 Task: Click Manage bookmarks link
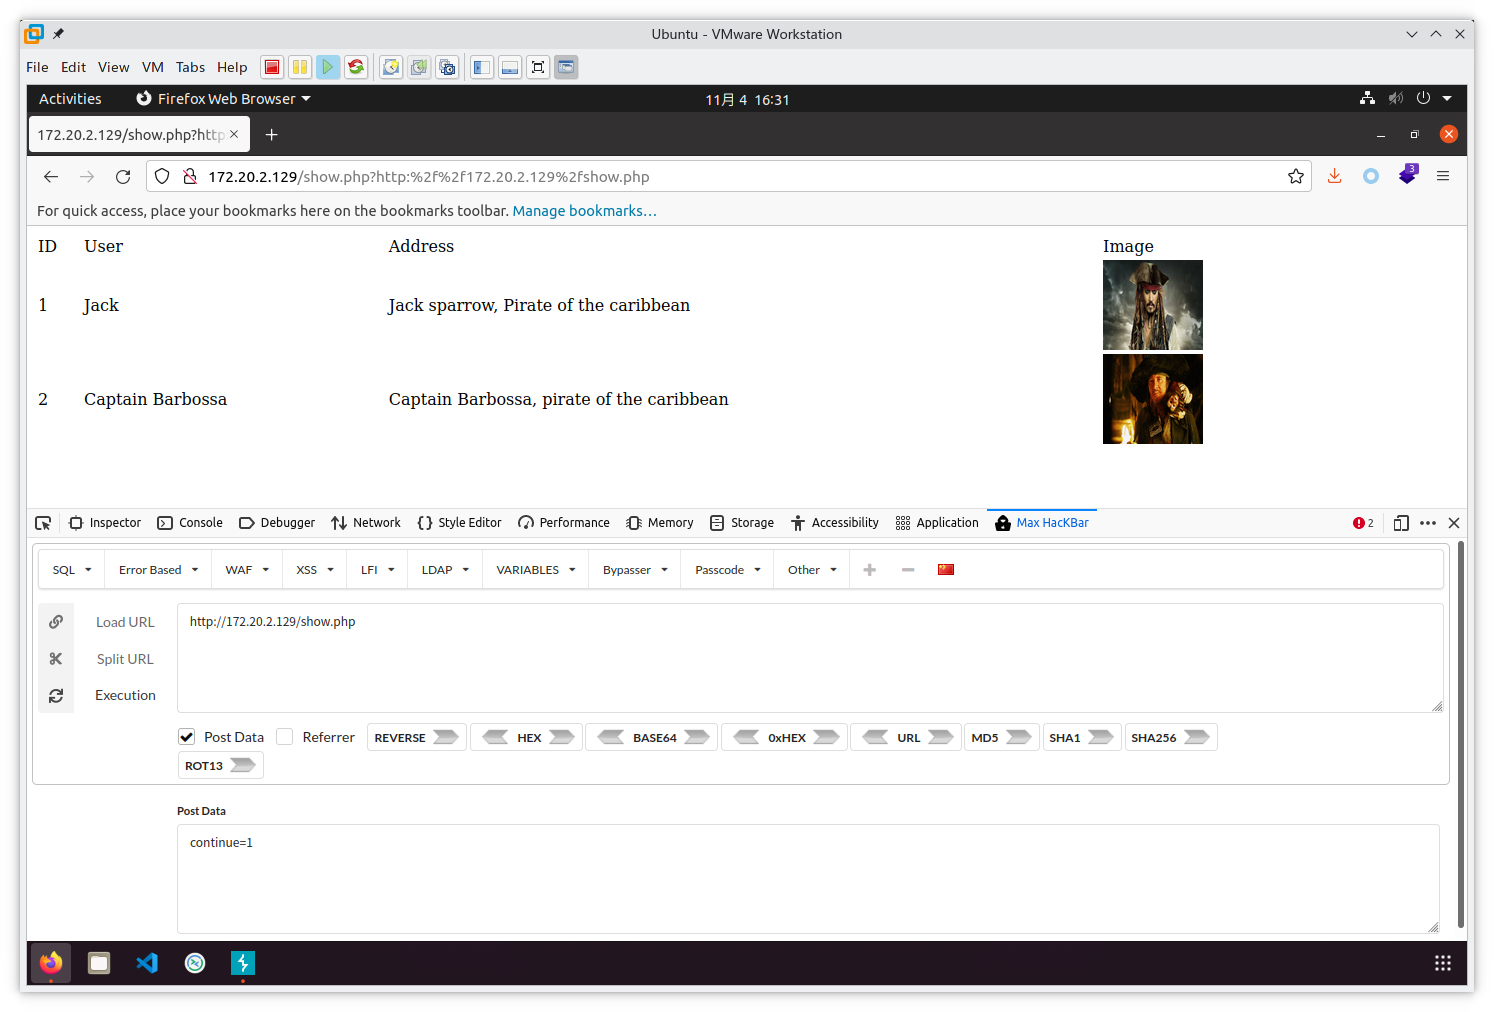coord(585,211)
